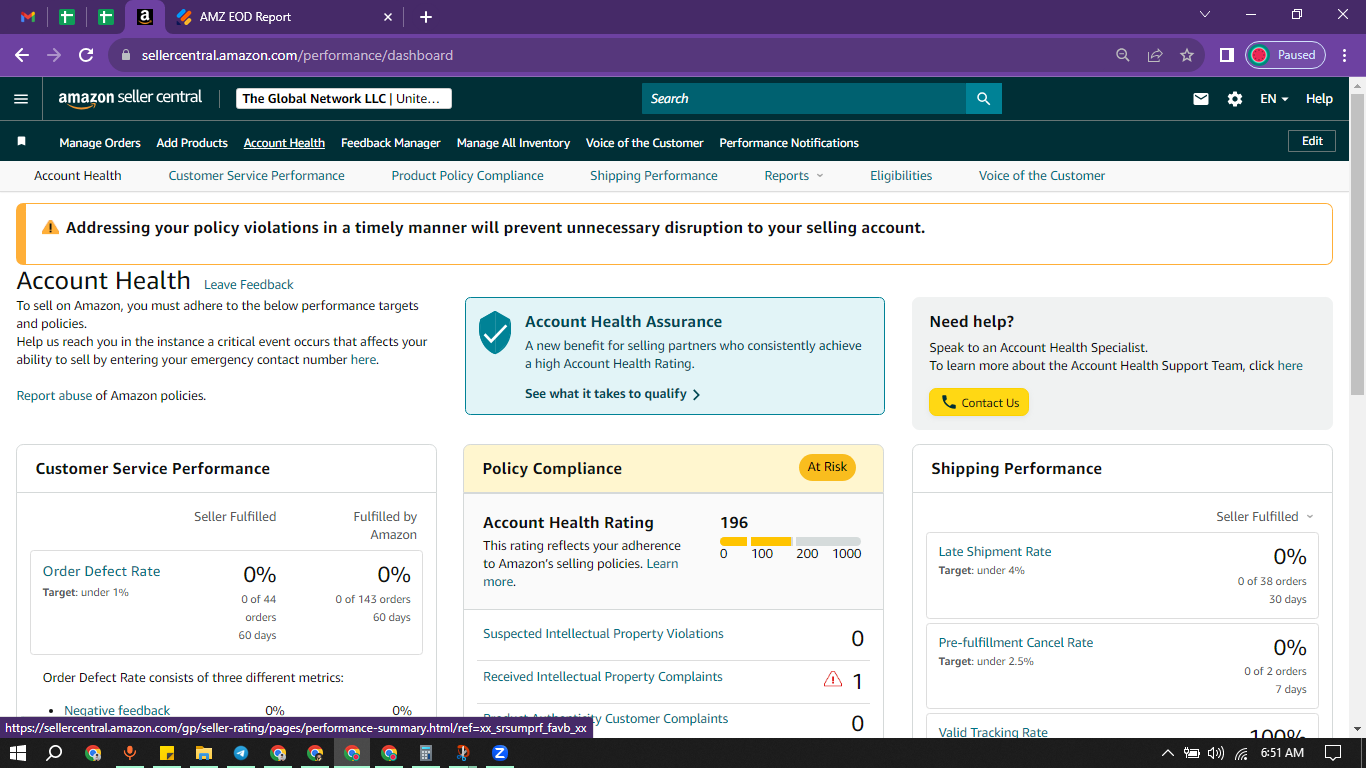Open the Windows Start menu
The image size is (1366, 768).
(x=17, y=753)
